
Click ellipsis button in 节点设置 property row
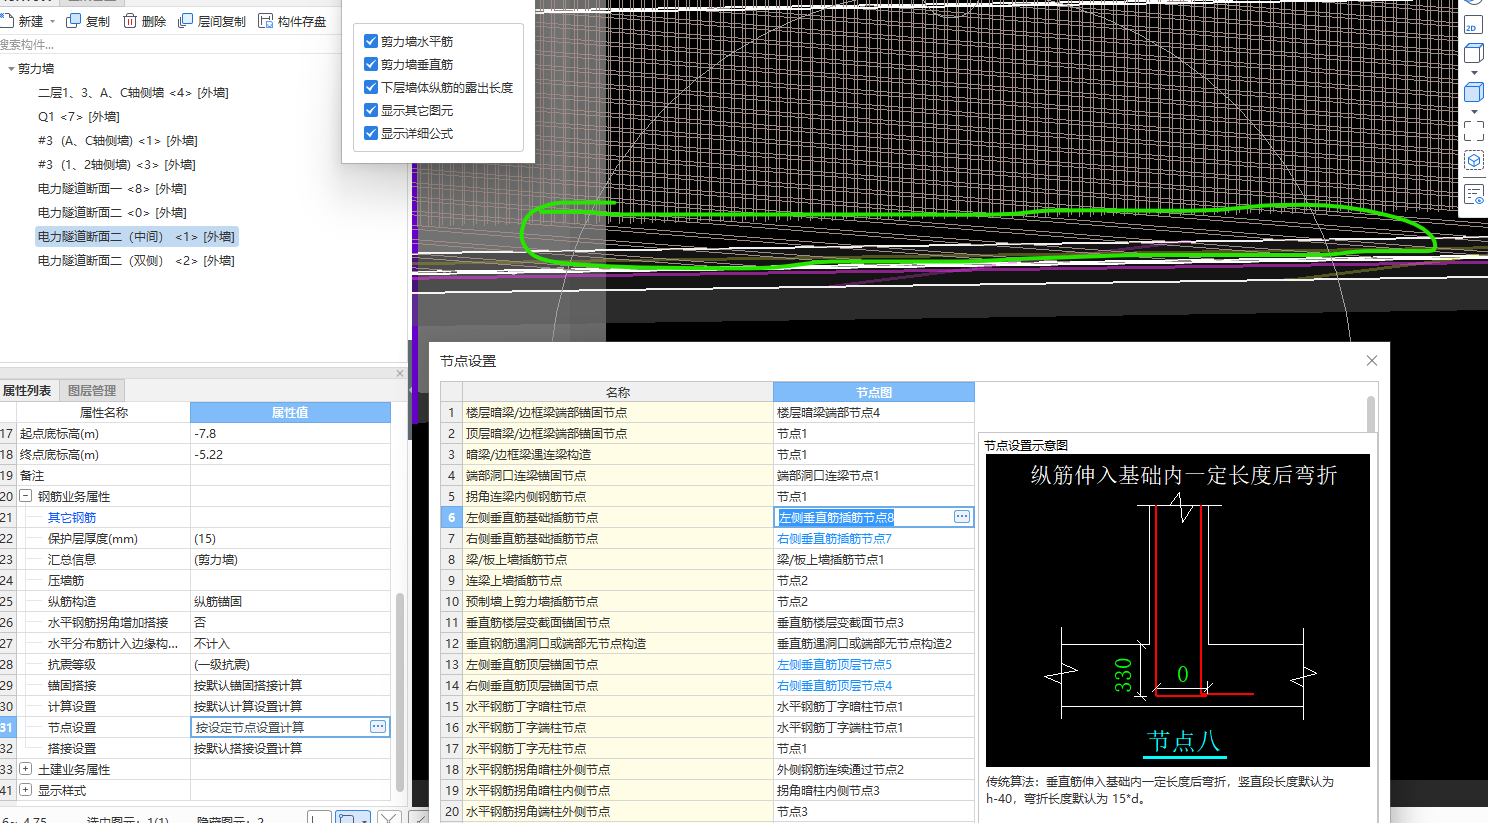click(x=378, y=727)
